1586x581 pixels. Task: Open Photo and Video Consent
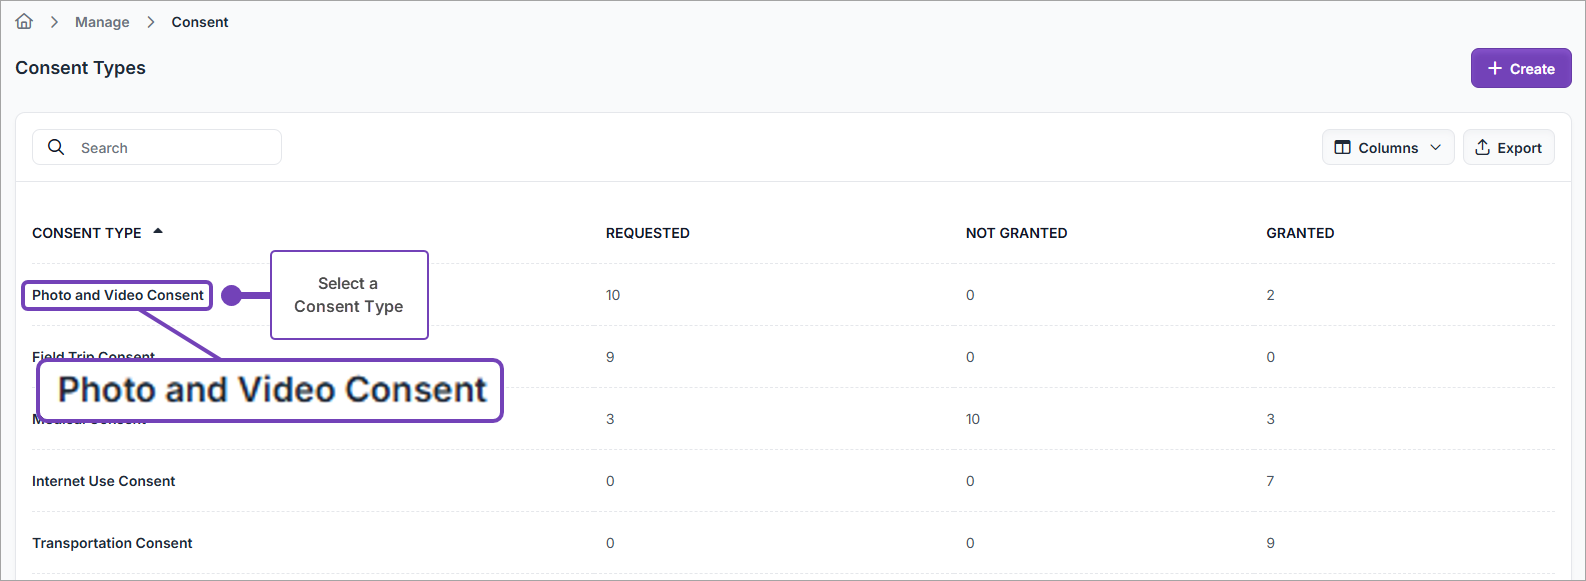[118, 295]
